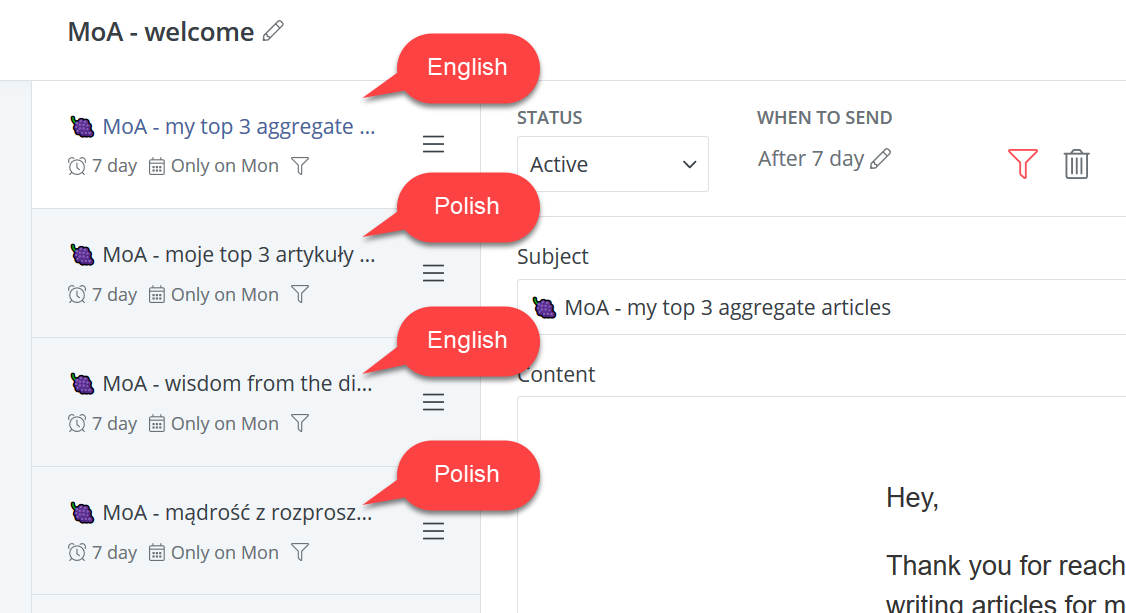Open the filter funnel on "my top 3 aggregate" message
1126x613 pixels.
pos(300,166)
